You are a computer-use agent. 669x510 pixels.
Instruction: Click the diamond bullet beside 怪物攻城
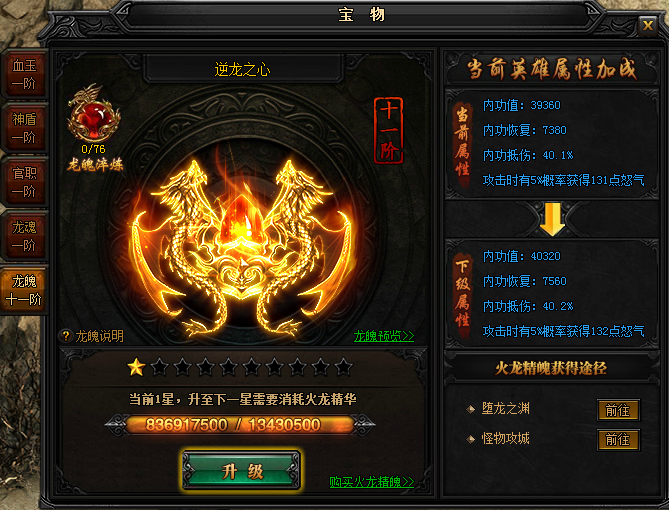click(x=471, y=439)
